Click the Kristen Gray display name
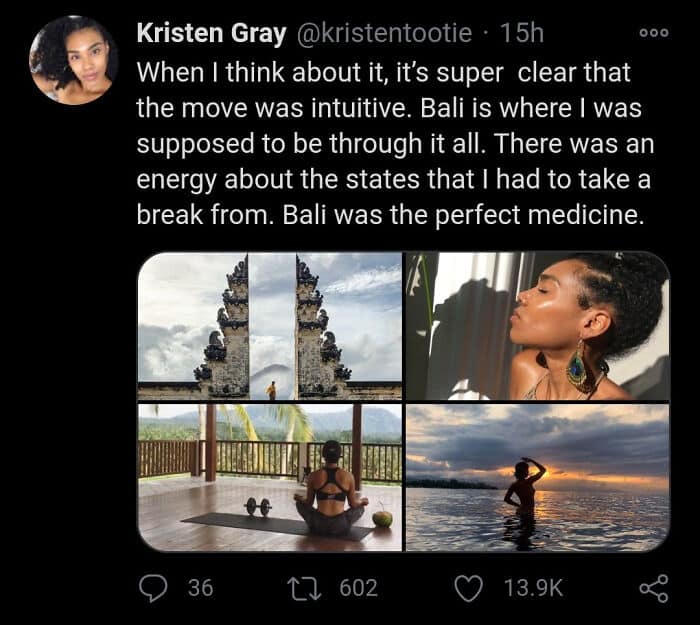 click(x=208, y=32)
